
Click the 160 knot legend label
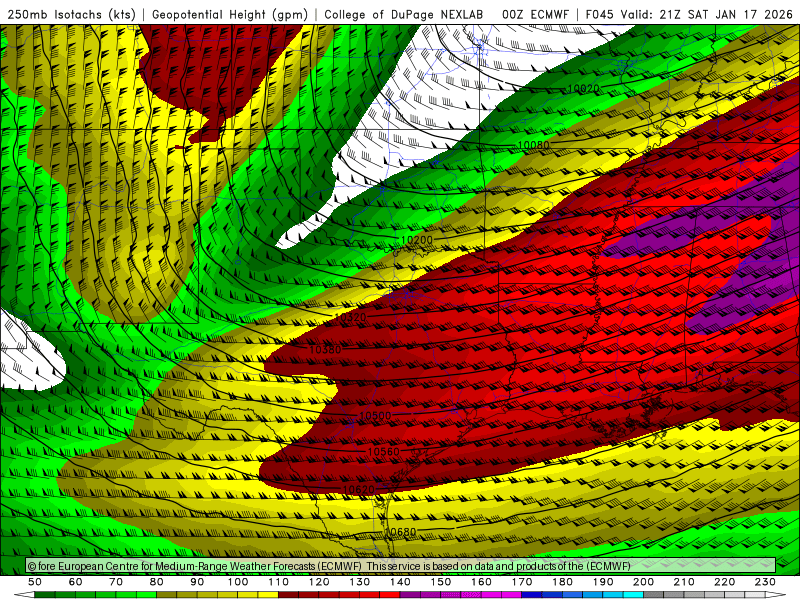(x=481, y=582)
